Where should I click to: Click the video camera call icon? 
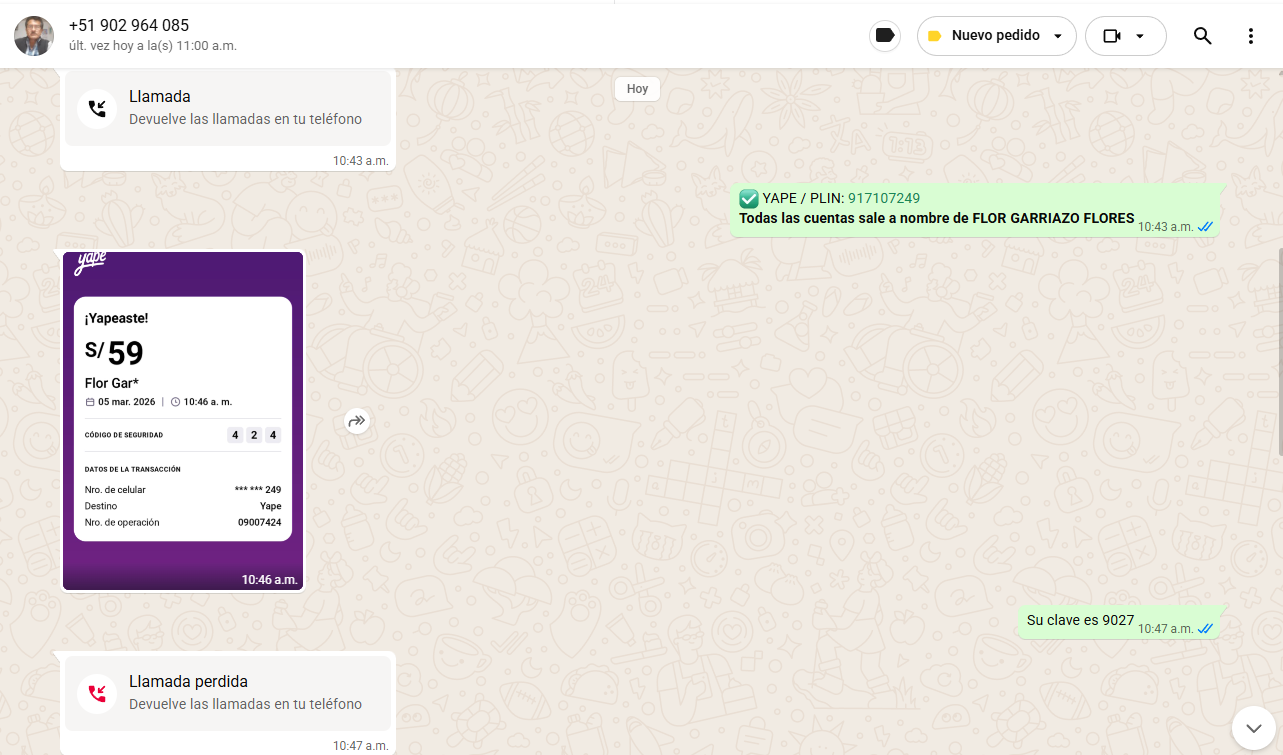pyautogui.click(x=1112, y=36)
